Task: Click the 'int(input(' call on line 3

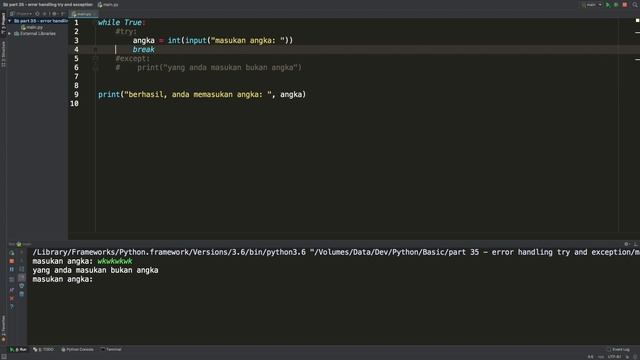Action: (189, 40)
